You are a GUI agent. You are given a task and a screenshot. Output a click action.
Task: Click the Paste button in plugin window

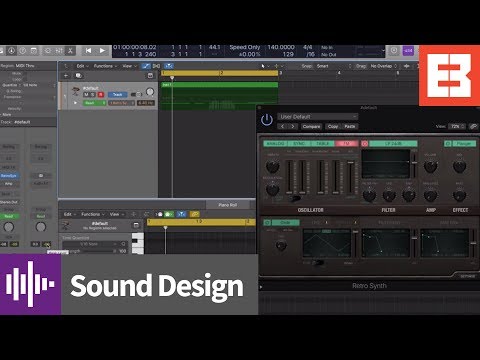(350, 126)
